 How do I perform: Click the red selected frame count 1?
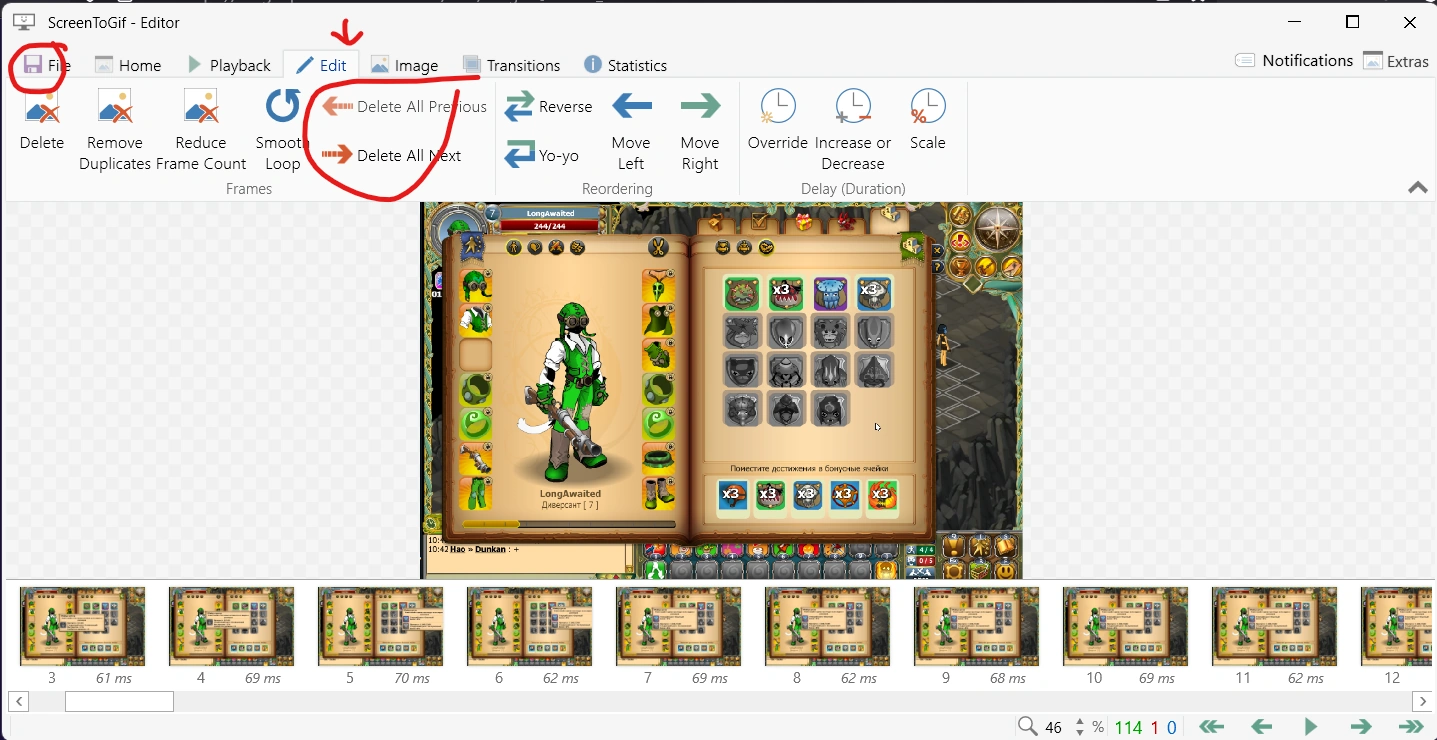point(1155,727)
